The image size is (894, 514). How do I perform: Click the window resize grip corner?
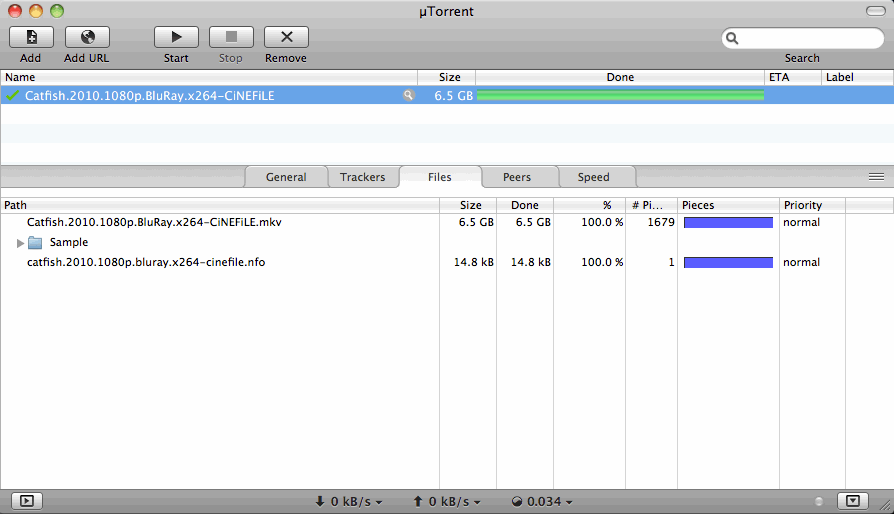pos(885,505)
